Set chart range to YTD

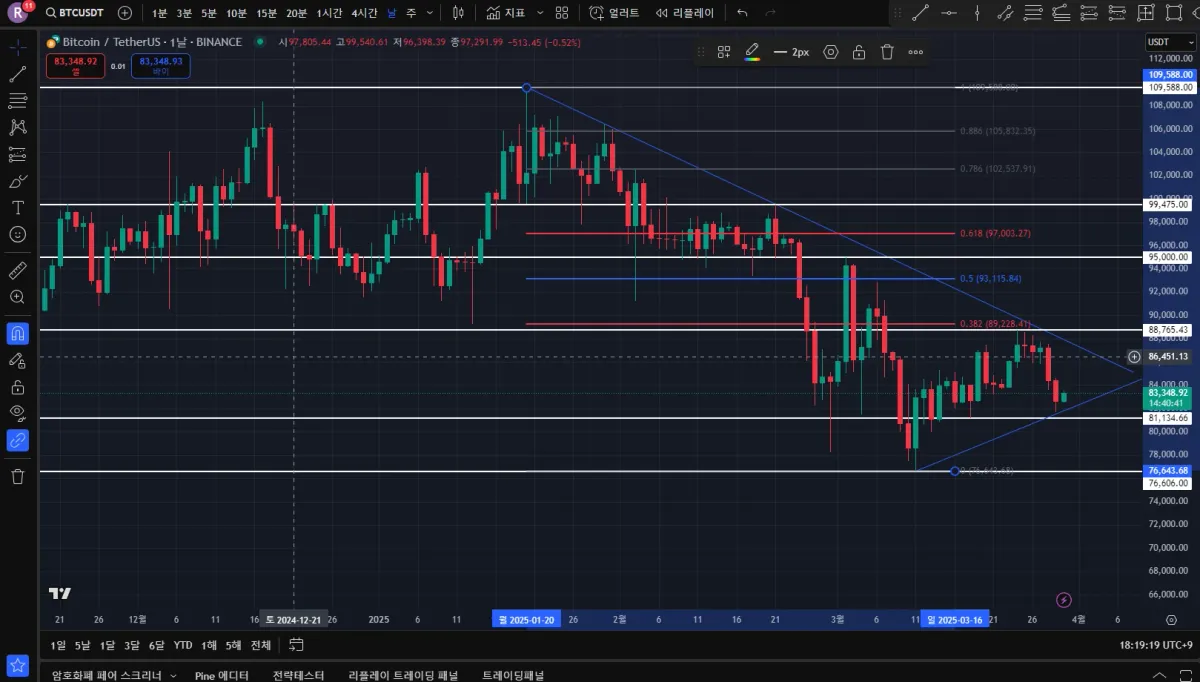point(183,645)
